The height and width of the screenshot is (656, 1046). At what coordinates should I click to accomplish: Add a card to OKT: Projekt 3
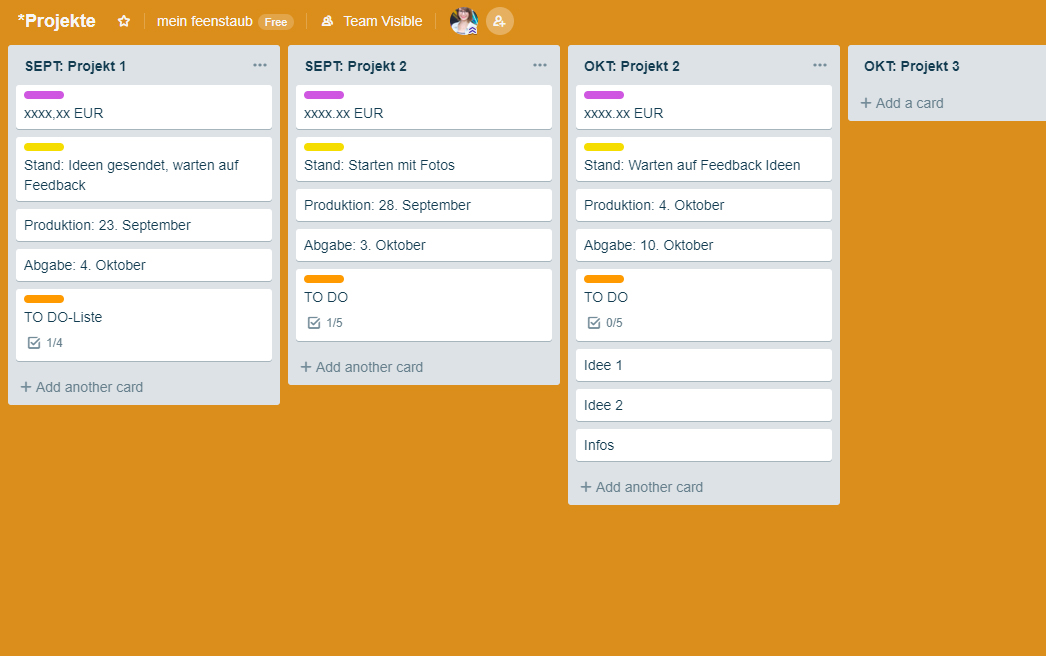coord(909,103)
